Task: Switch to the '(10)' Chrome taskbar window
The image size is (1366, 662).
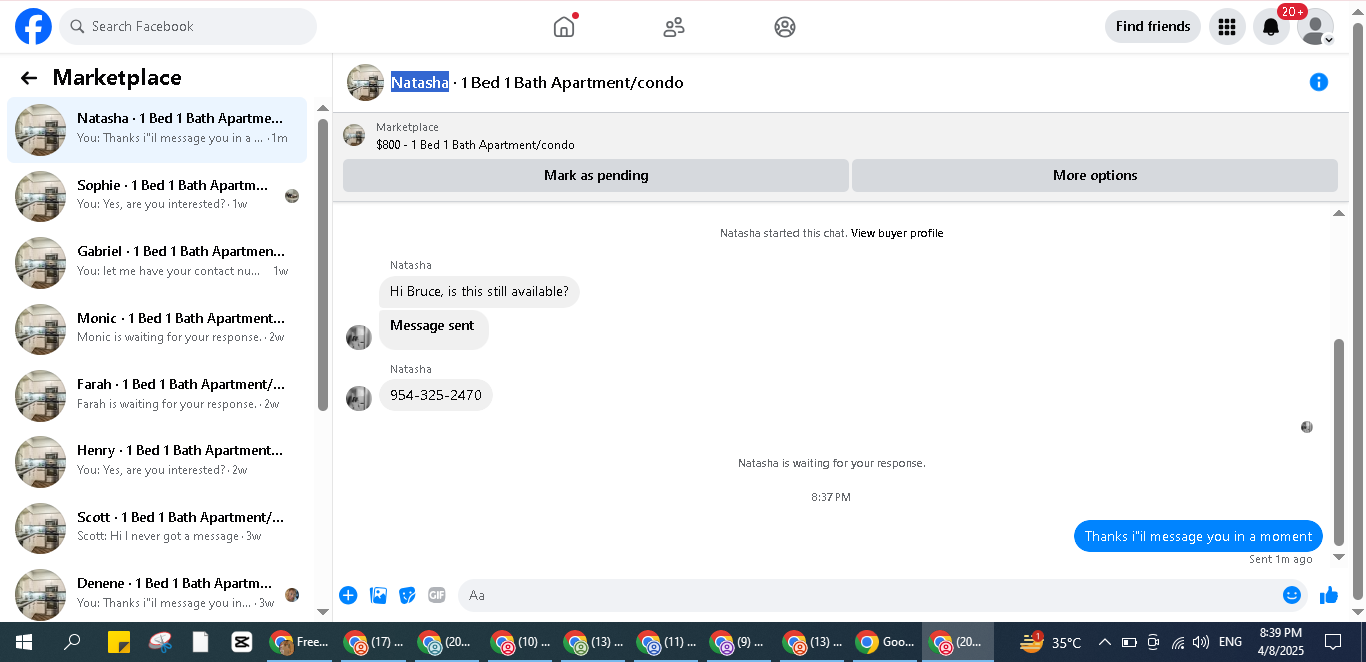Action: tap(521, 642)
